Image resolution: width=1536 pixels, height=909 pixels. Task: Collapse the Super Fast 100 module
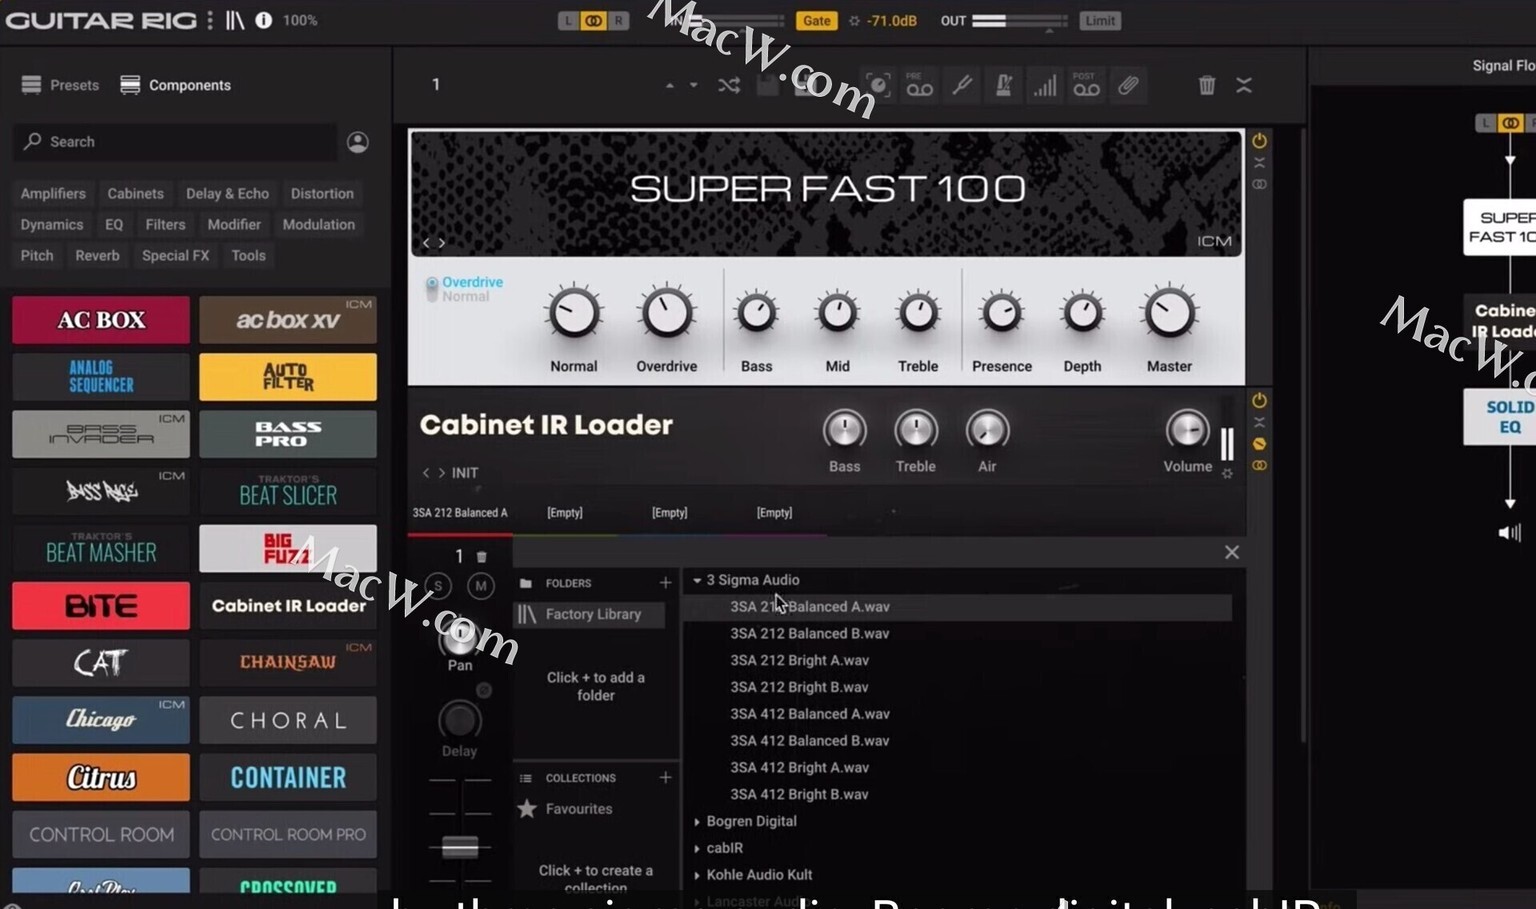tap(1259, 162)
